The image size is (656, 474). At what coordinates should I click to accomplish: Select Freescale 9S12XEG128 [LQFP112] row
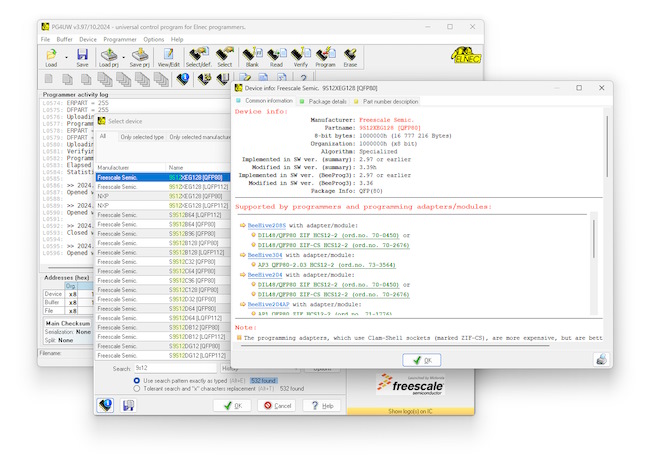pos(163,187)
